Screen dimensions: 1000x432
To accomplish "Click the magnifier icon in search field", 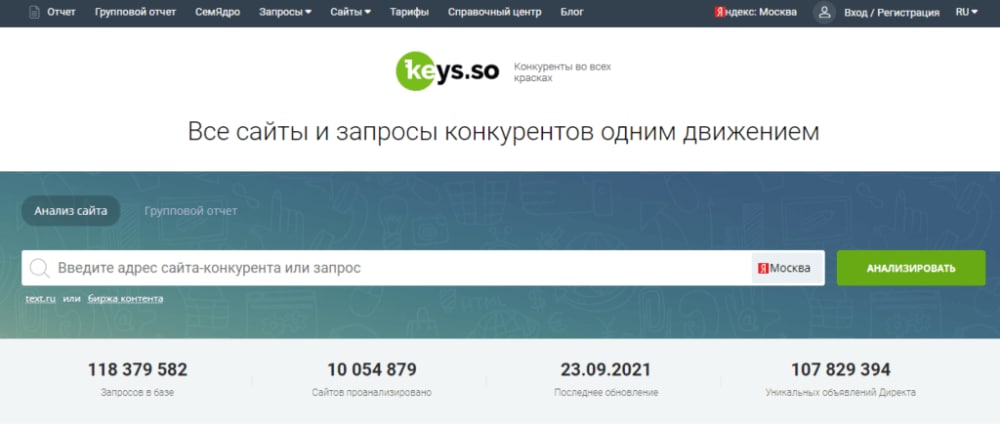I will 40,268.
